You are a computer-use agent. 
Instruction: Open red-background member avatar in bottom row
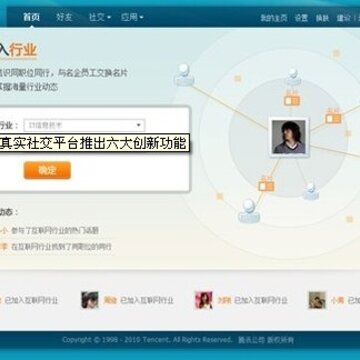[x=204, y=300]
